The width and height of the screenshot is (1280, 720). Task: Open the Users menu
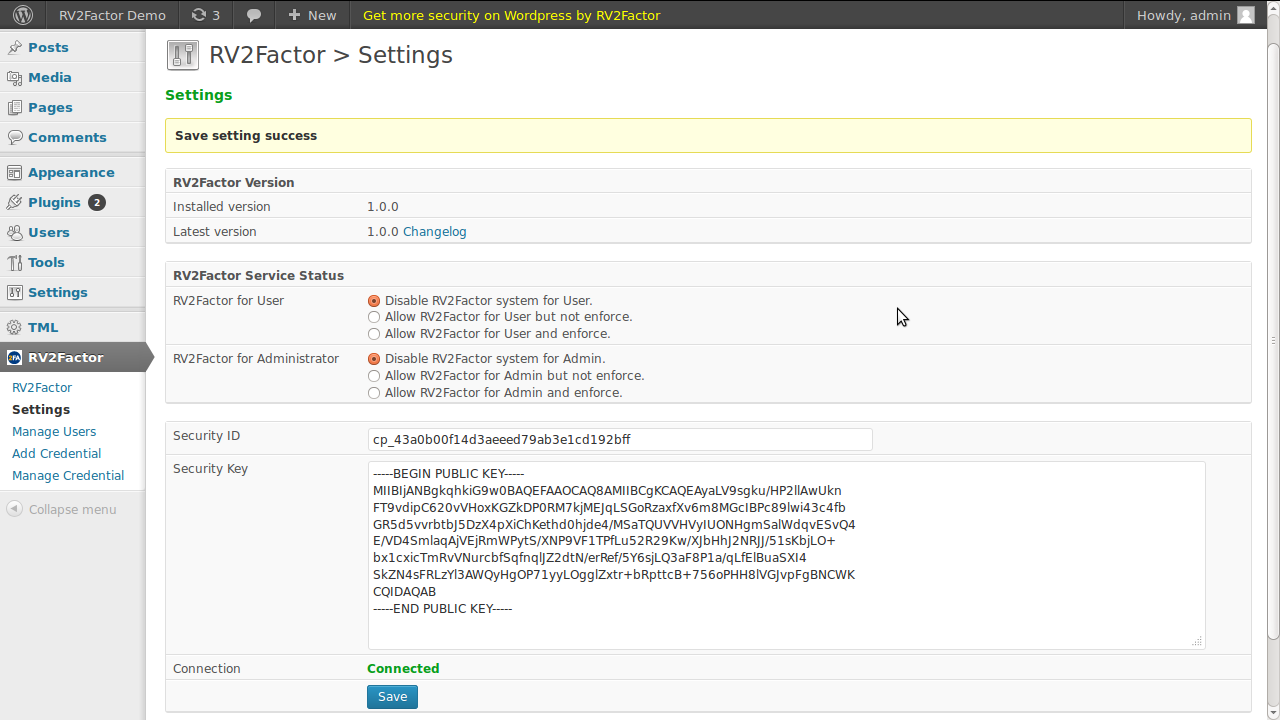click(x=49, y=232)
